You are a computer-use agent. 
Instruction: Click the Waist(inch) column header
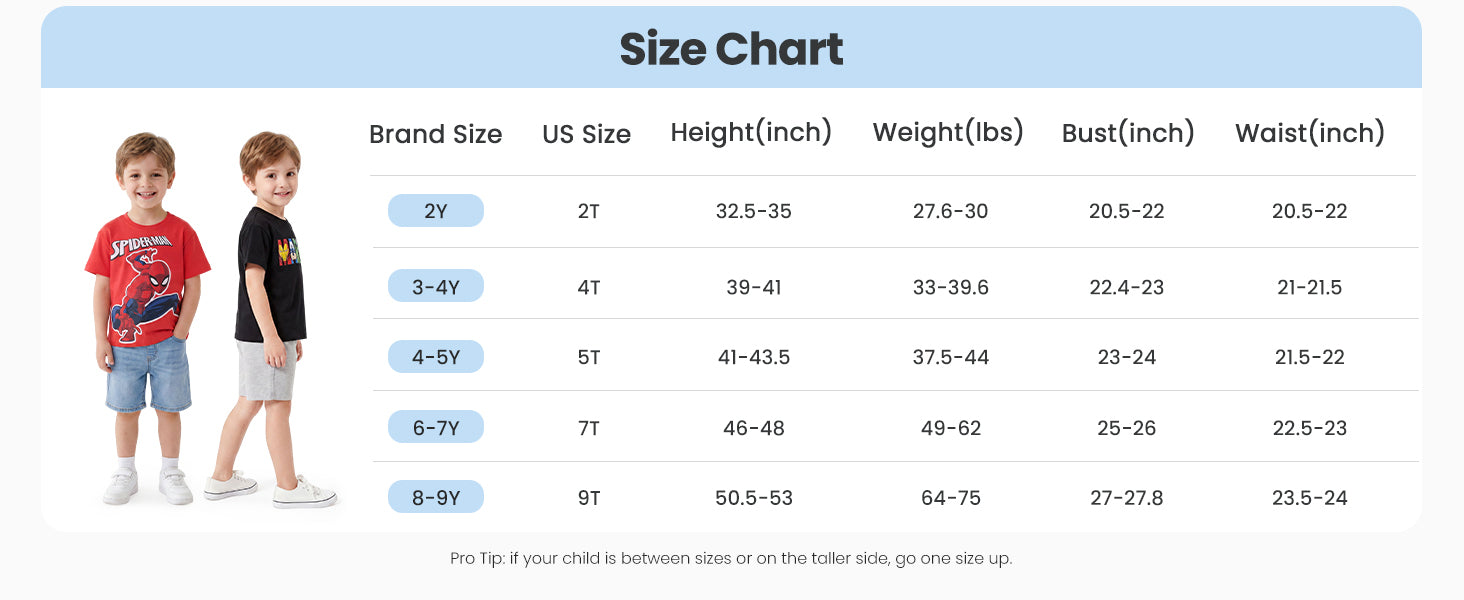[x=1310, y=132]
